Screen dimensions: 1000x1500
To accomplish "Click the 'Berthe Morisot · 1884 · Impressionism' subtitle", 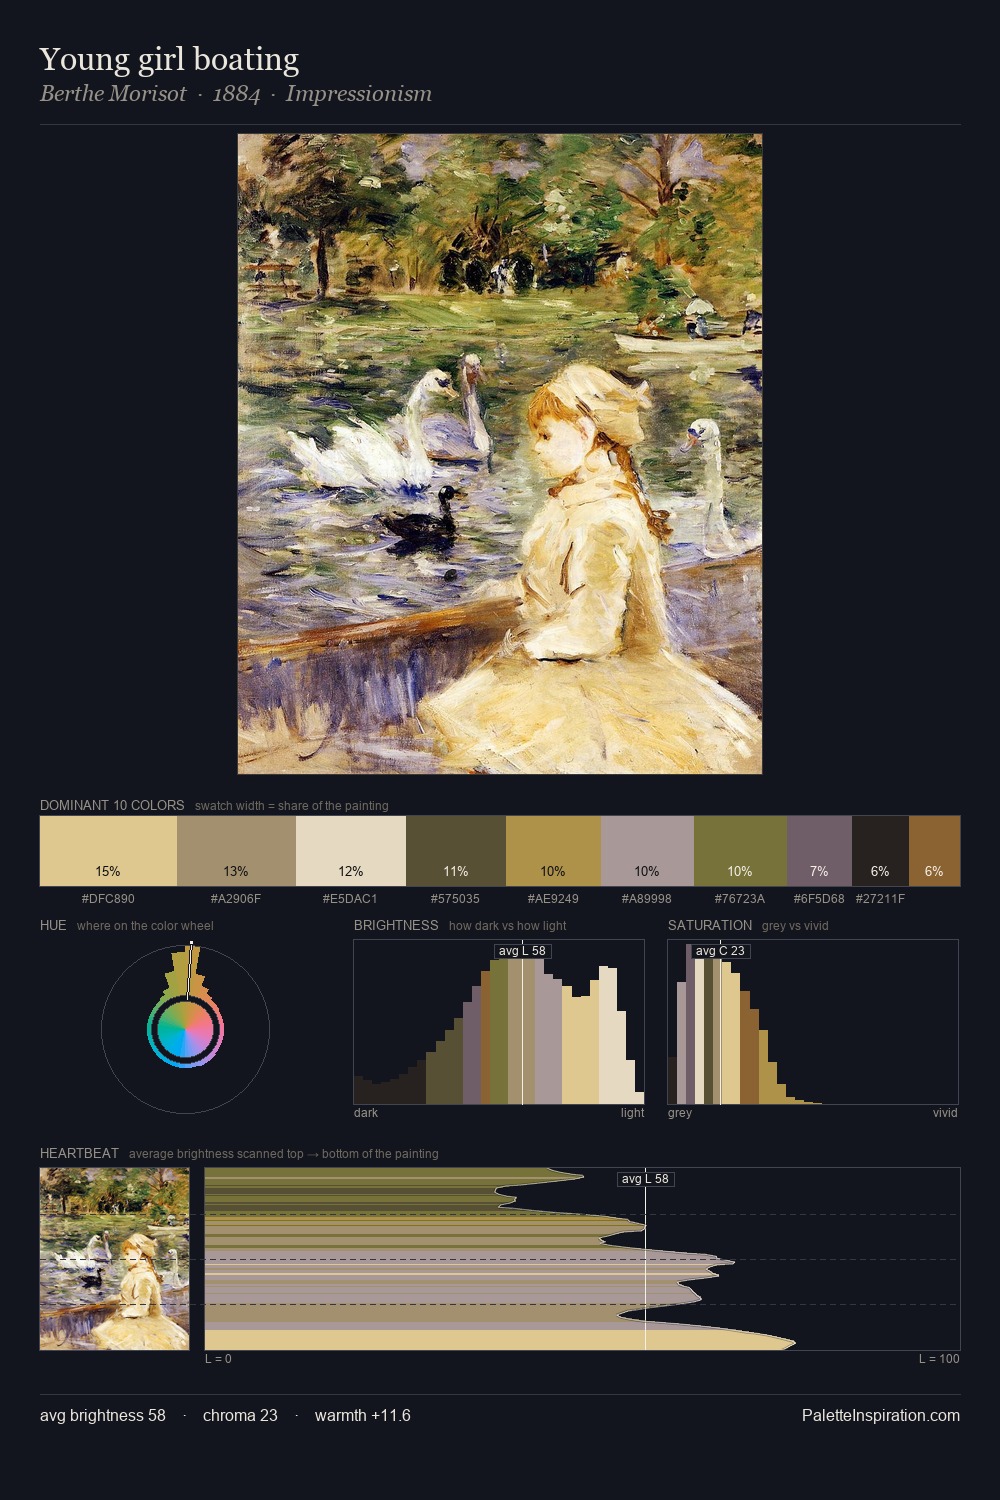I will pyautogui.click(x=236, y=94).
